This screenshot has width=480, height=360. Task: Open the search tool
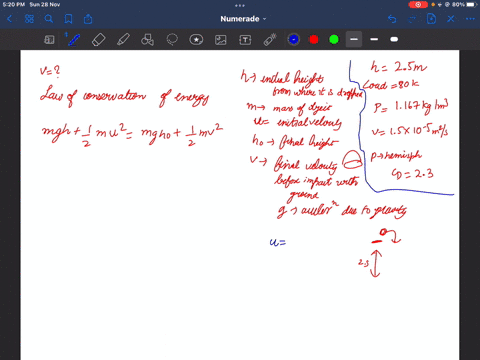point(49,19)
